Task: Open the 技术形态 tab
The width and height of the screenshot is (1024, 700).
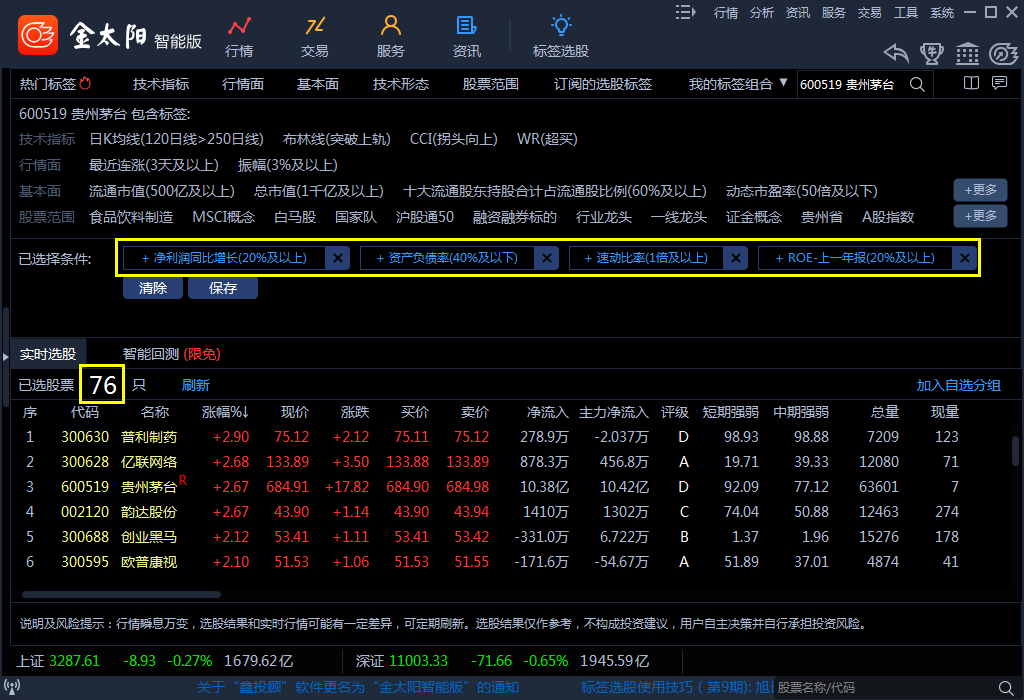Action: [x=400, y=84]
